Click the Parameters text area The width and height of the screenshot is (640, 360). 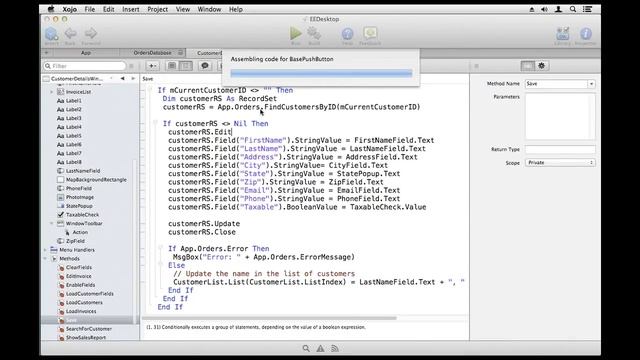point(560,116)
